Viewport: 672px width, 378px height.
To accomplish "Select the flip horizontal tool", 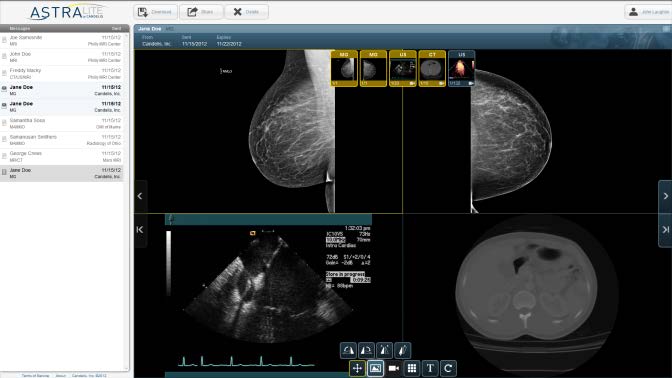I will point(384,351).
